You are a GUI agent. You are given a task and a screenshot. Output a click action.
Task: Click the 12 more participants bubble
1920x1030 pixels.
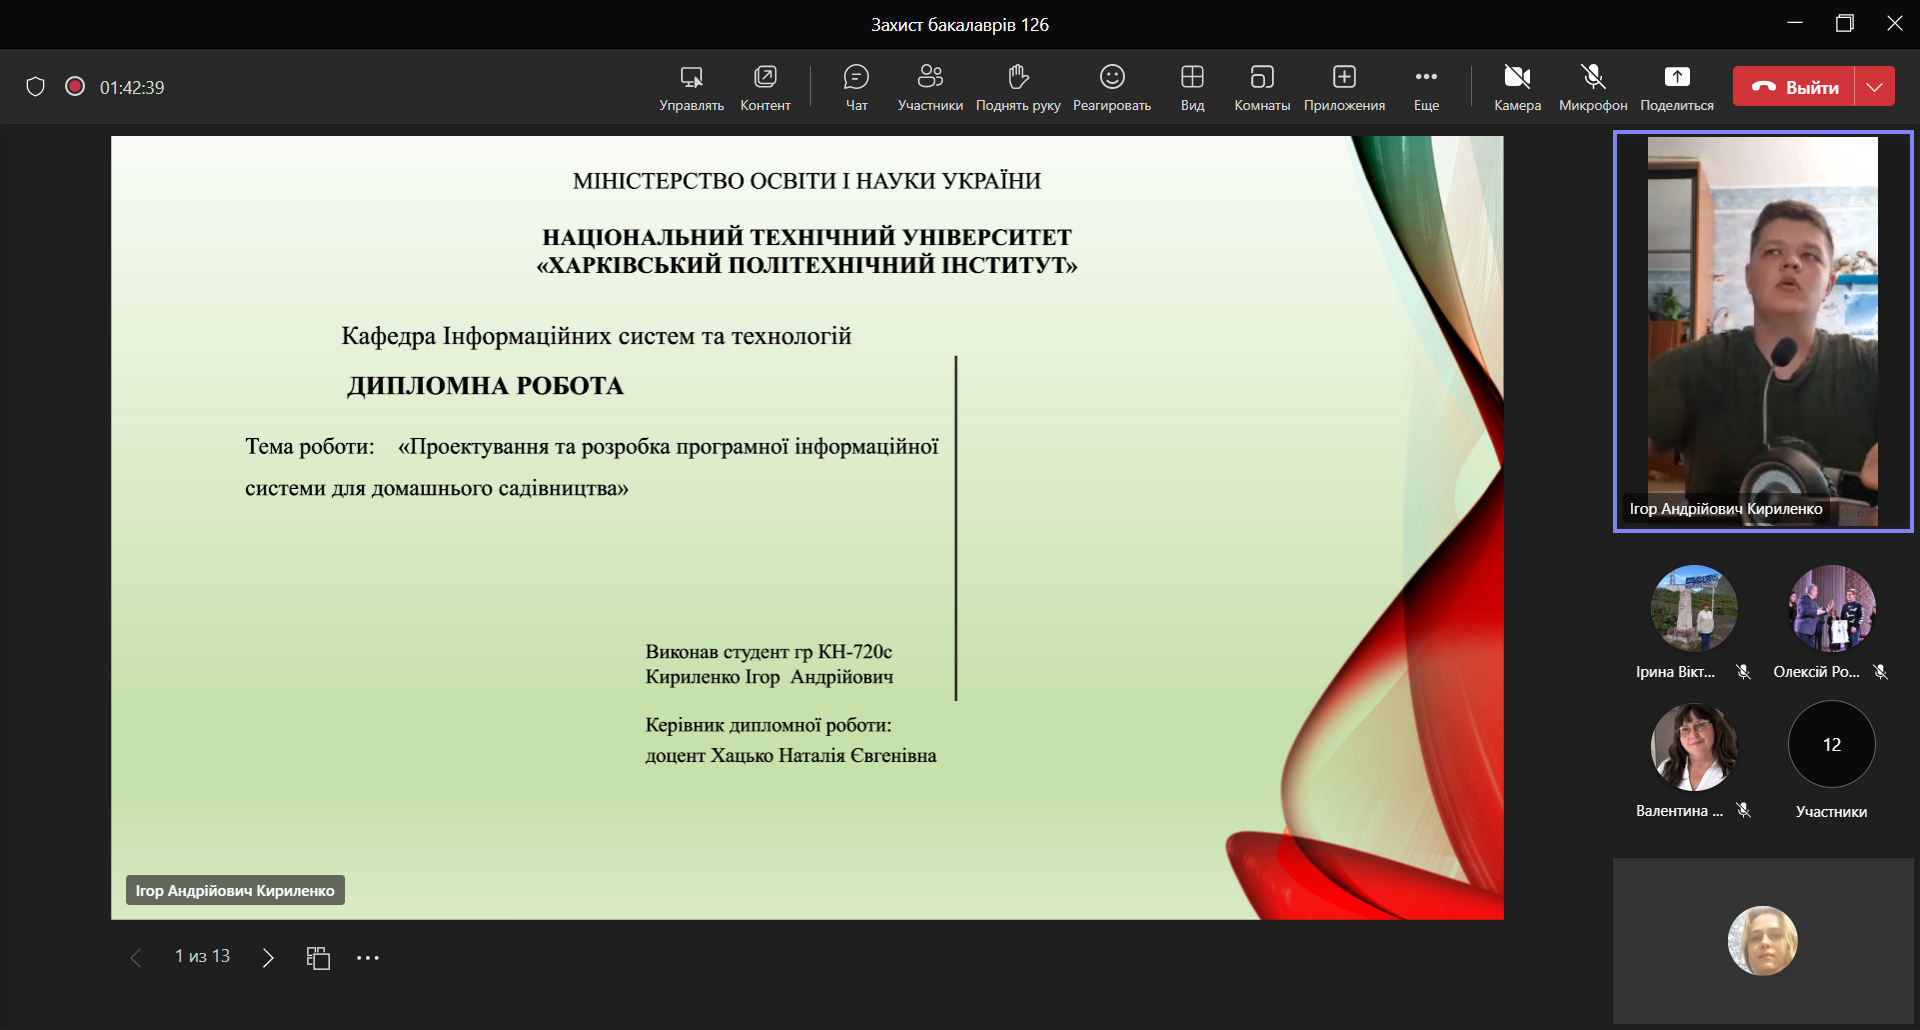(1831, 745)
